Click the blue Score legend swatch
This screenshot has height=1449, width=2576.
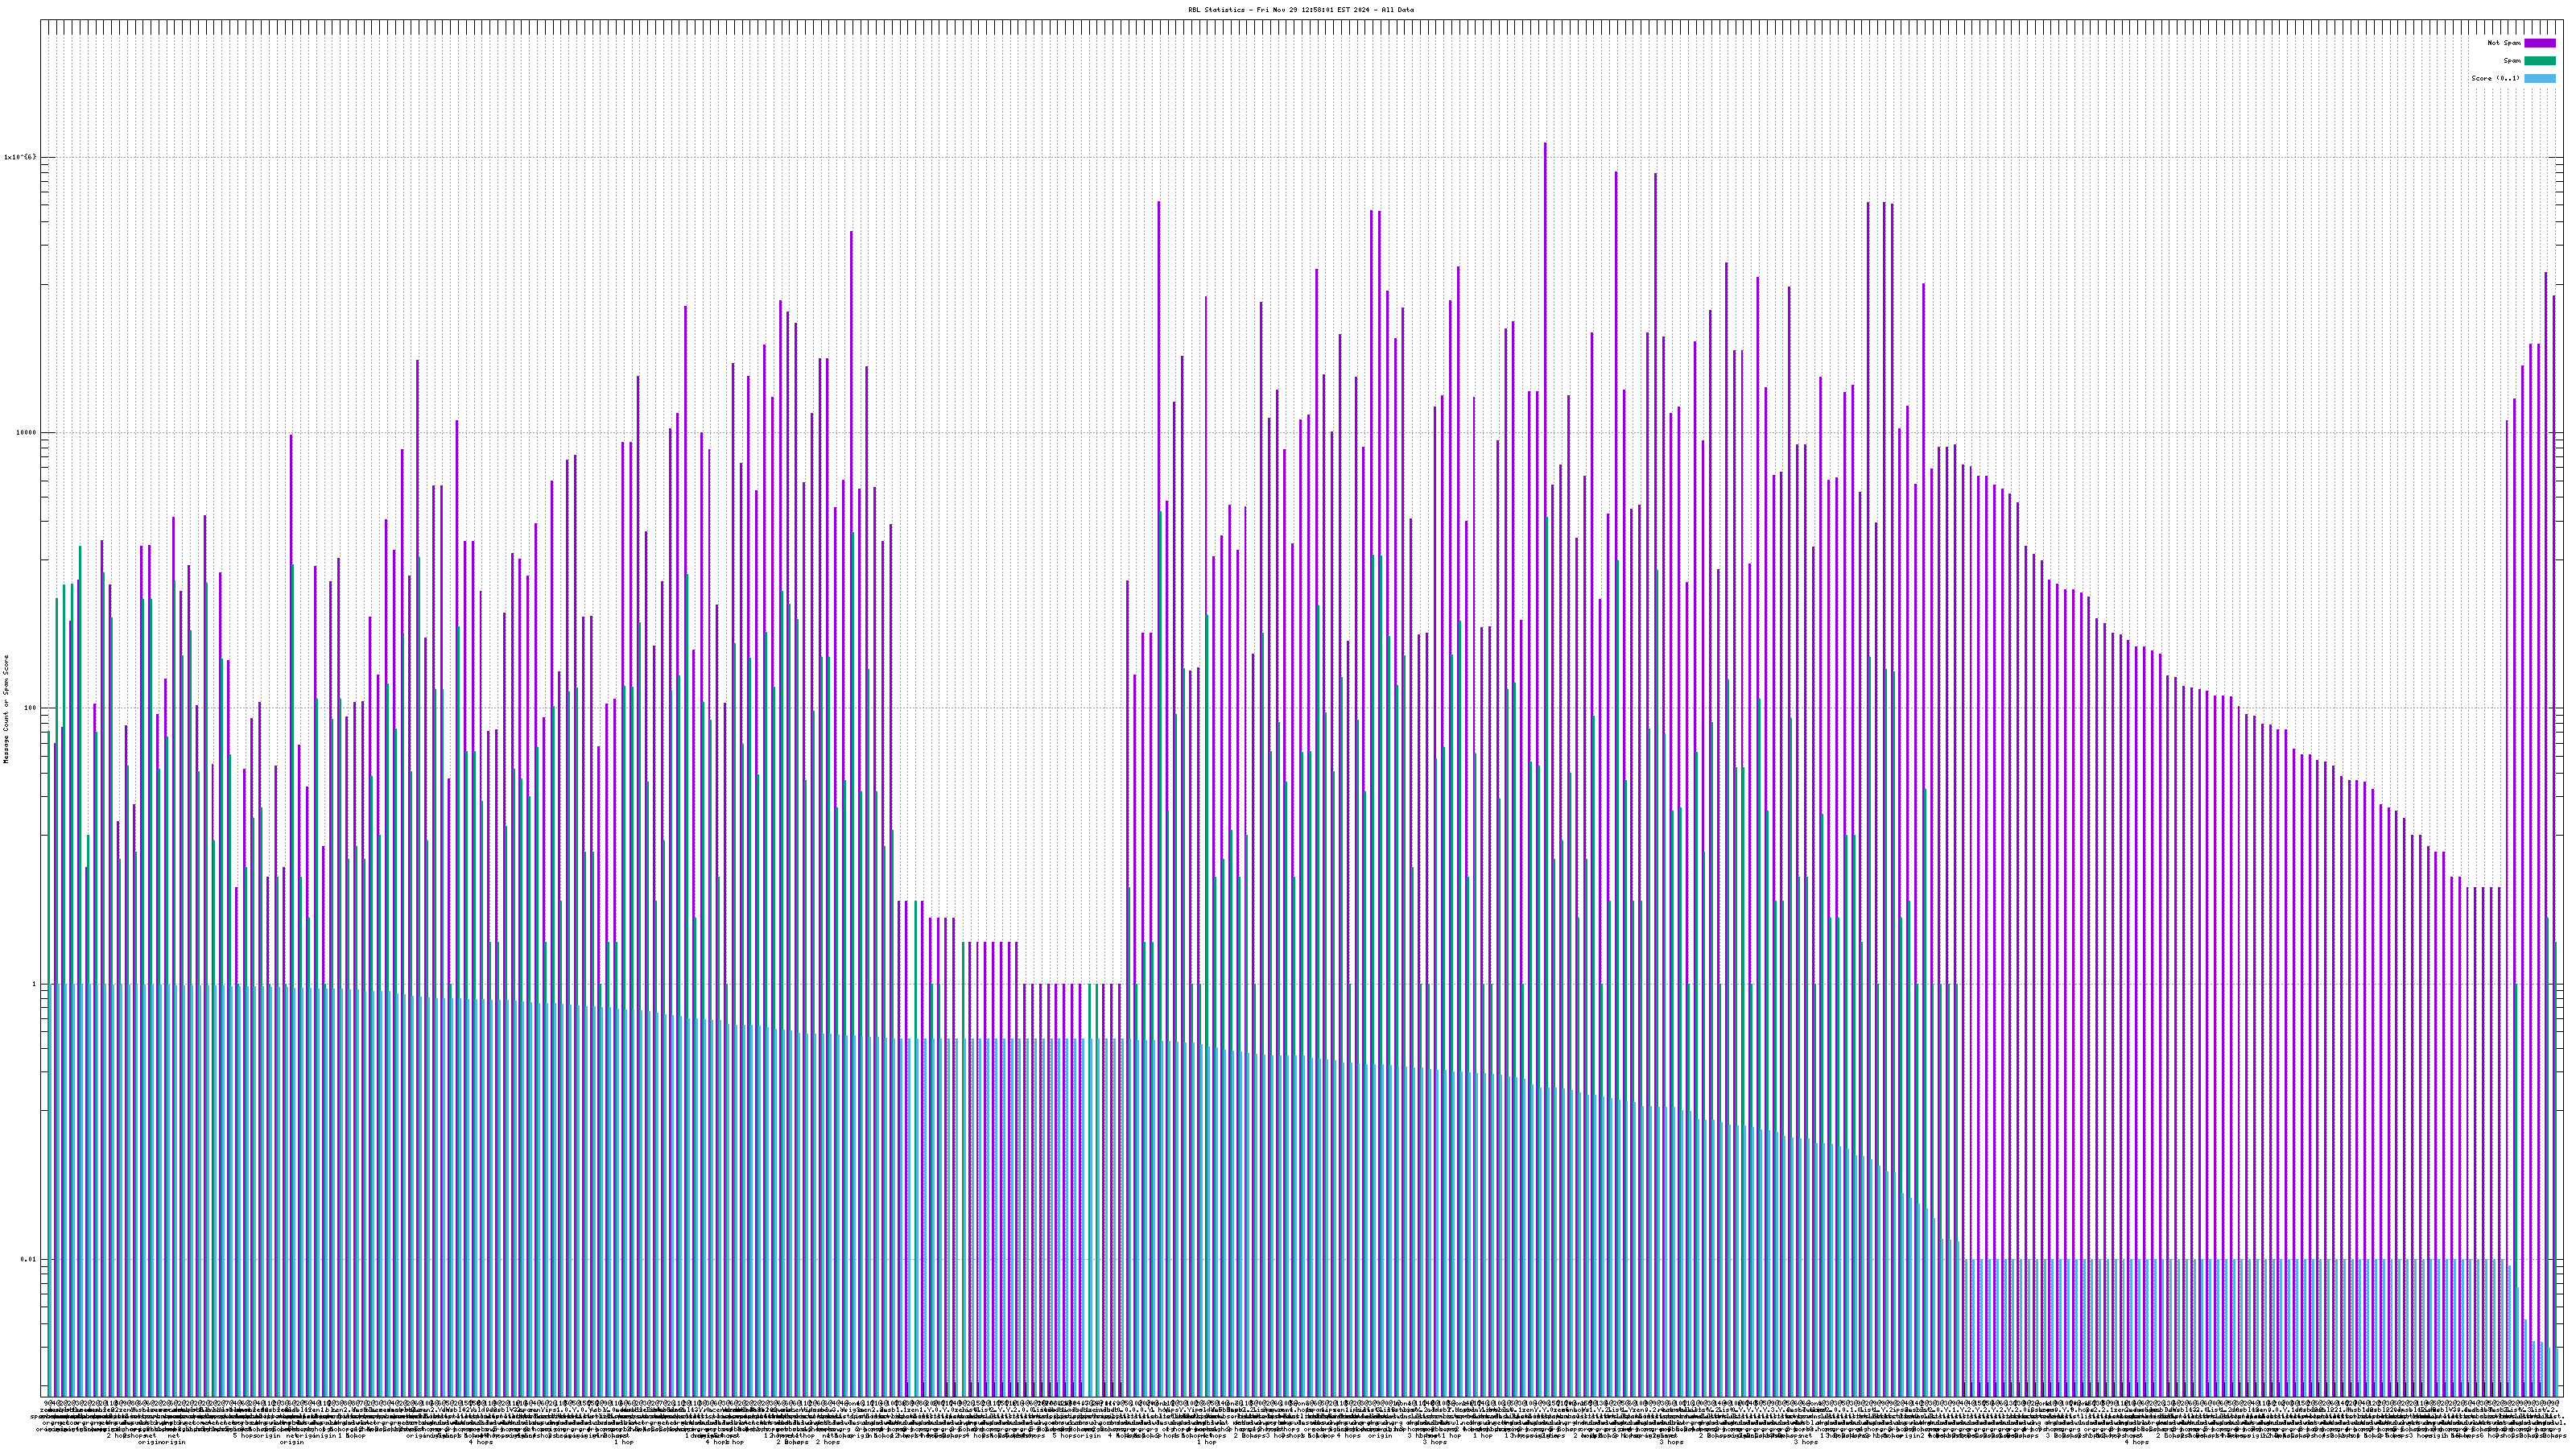tap(2539, 78)
